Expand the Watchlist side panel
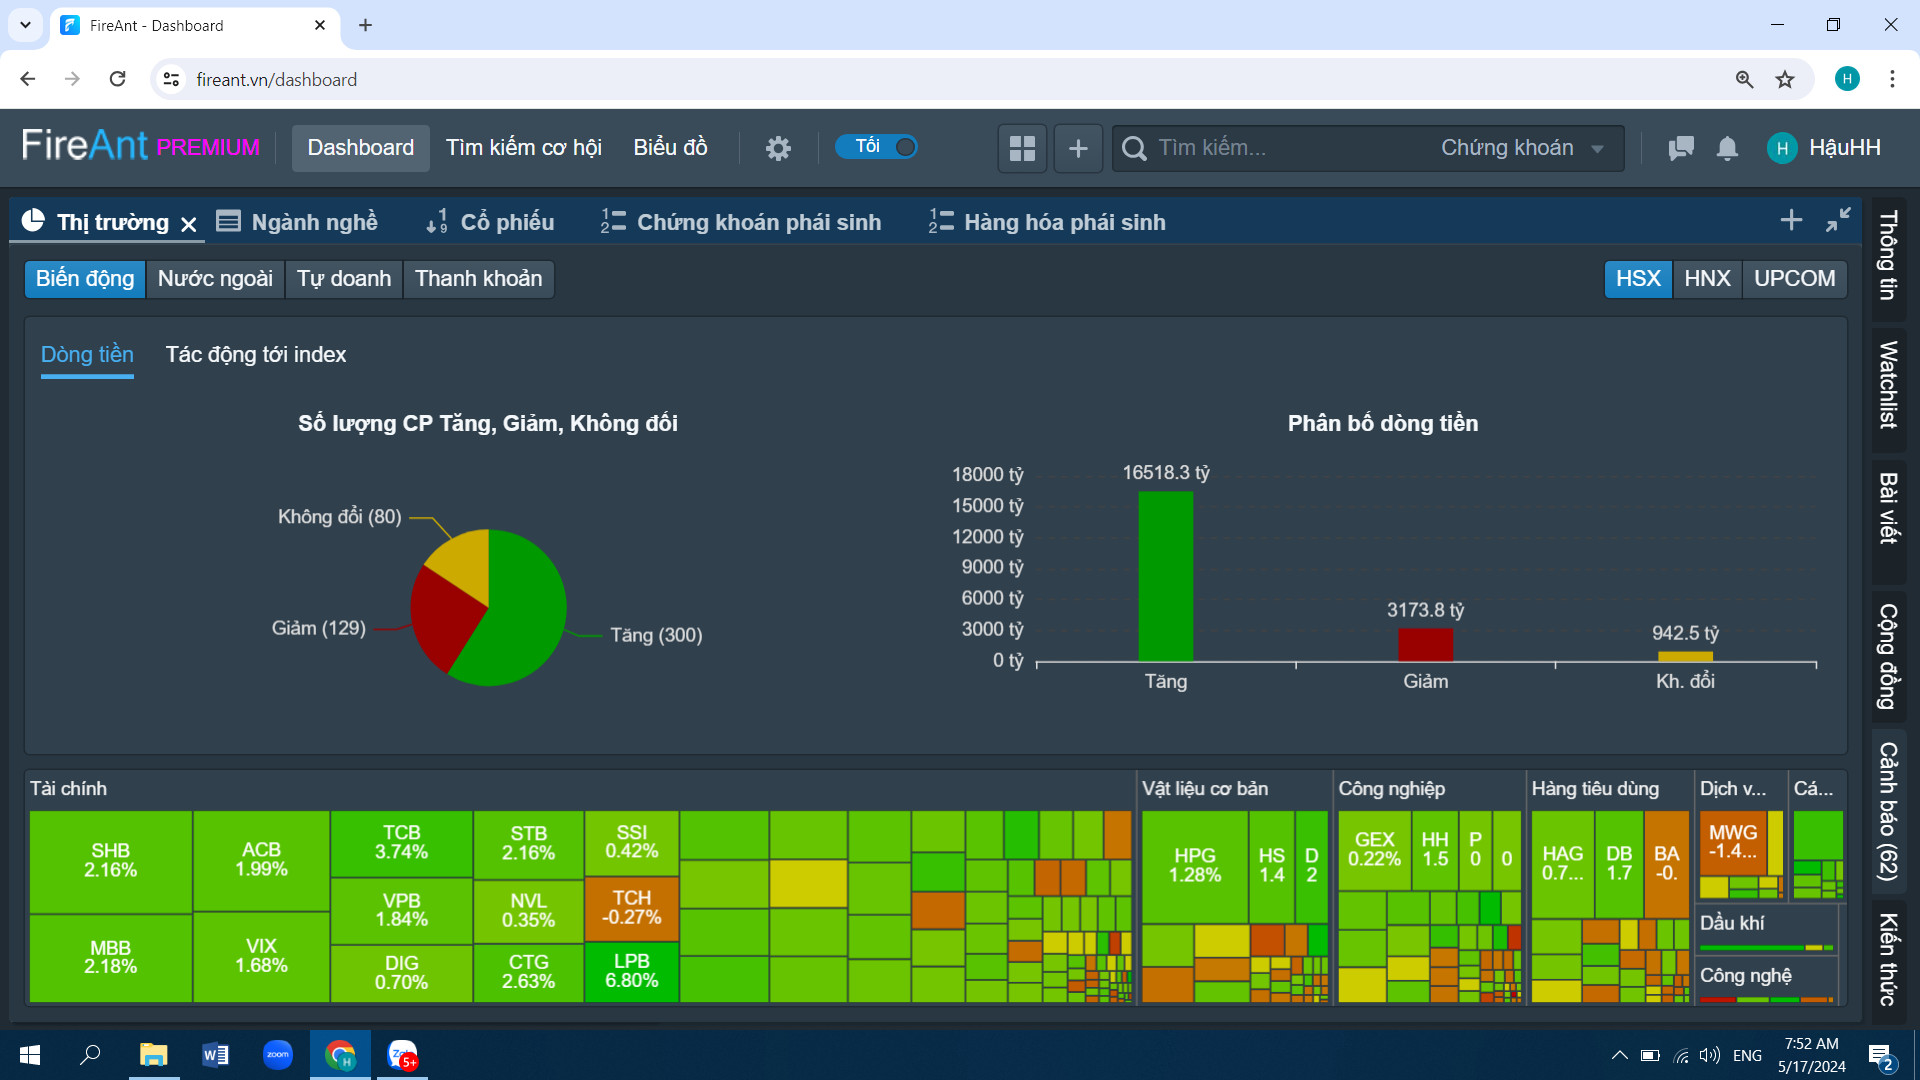 pyautogui.click(x=1888, y=385)
